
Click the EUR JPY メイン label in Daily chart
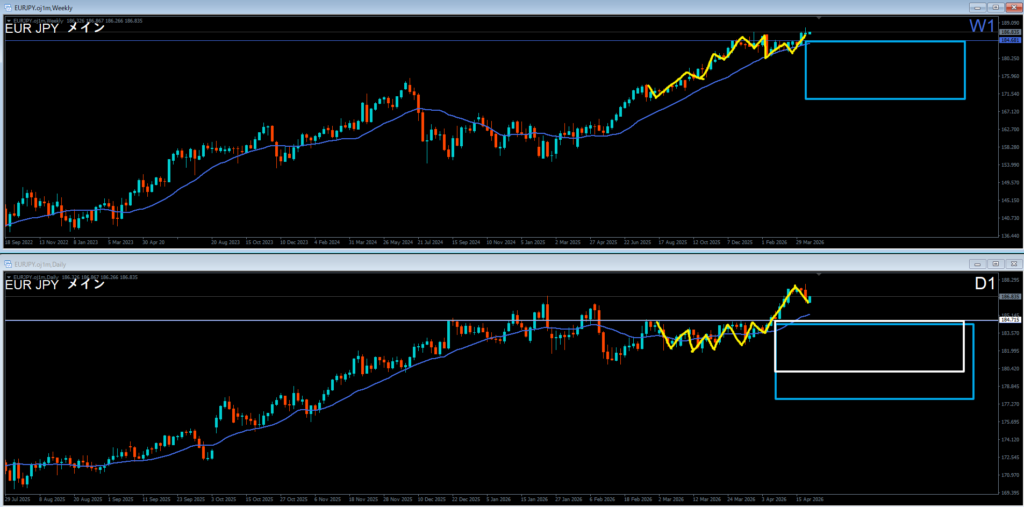(55, 284)
